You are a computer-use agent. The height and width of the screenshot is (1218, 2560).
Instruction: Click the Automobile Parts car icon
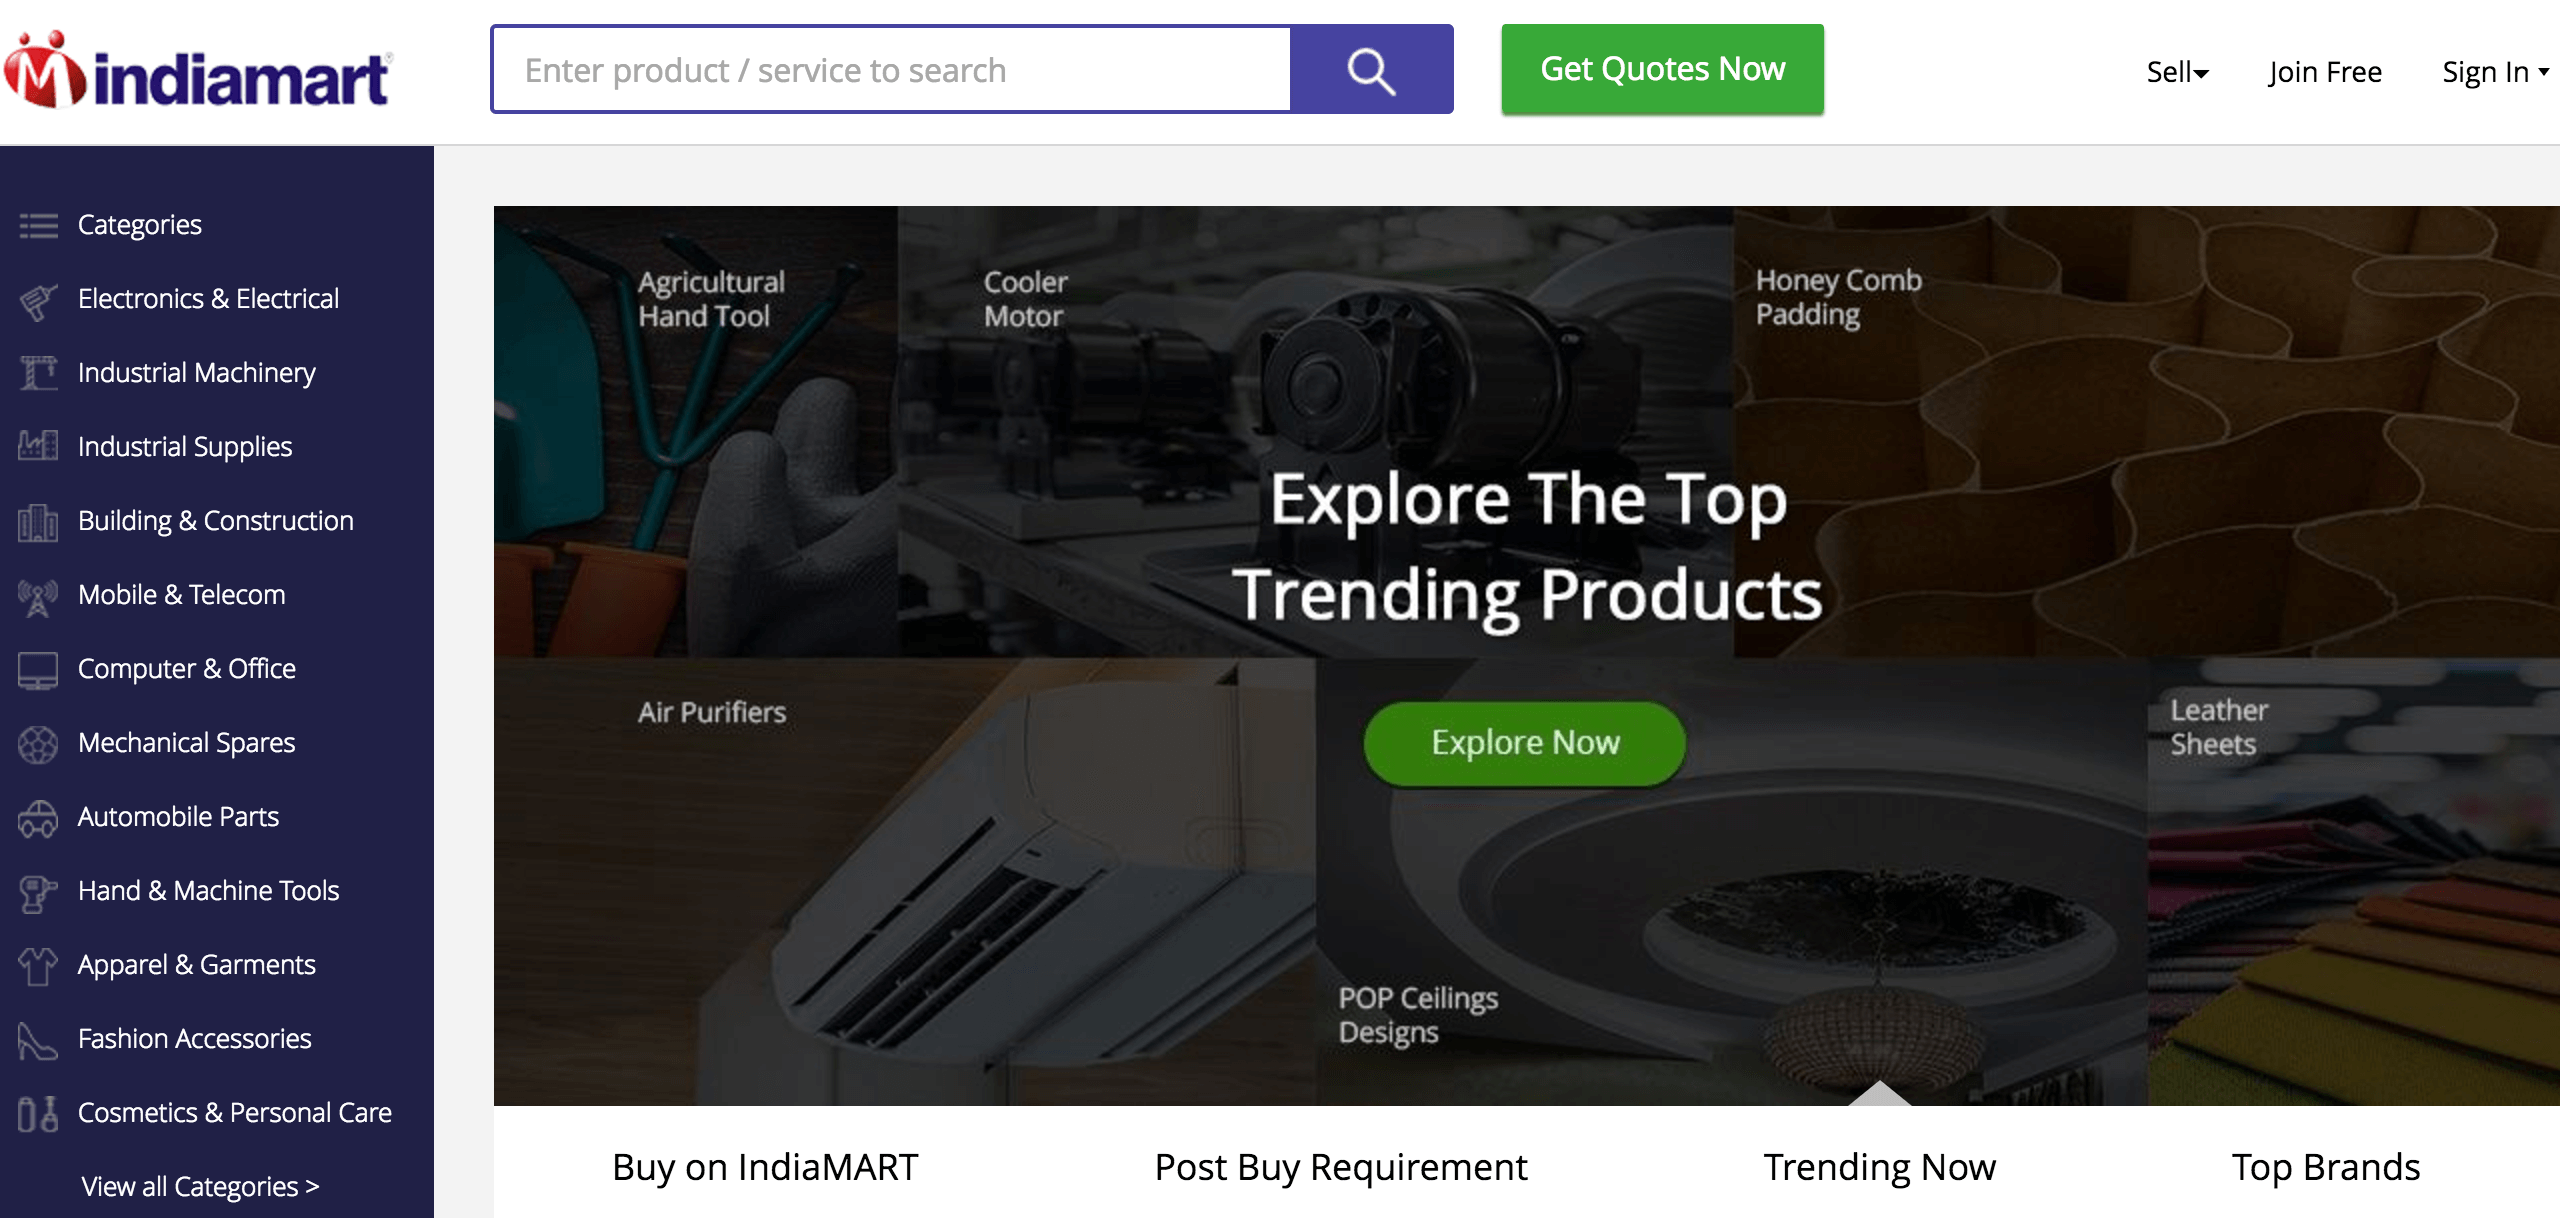38,818
